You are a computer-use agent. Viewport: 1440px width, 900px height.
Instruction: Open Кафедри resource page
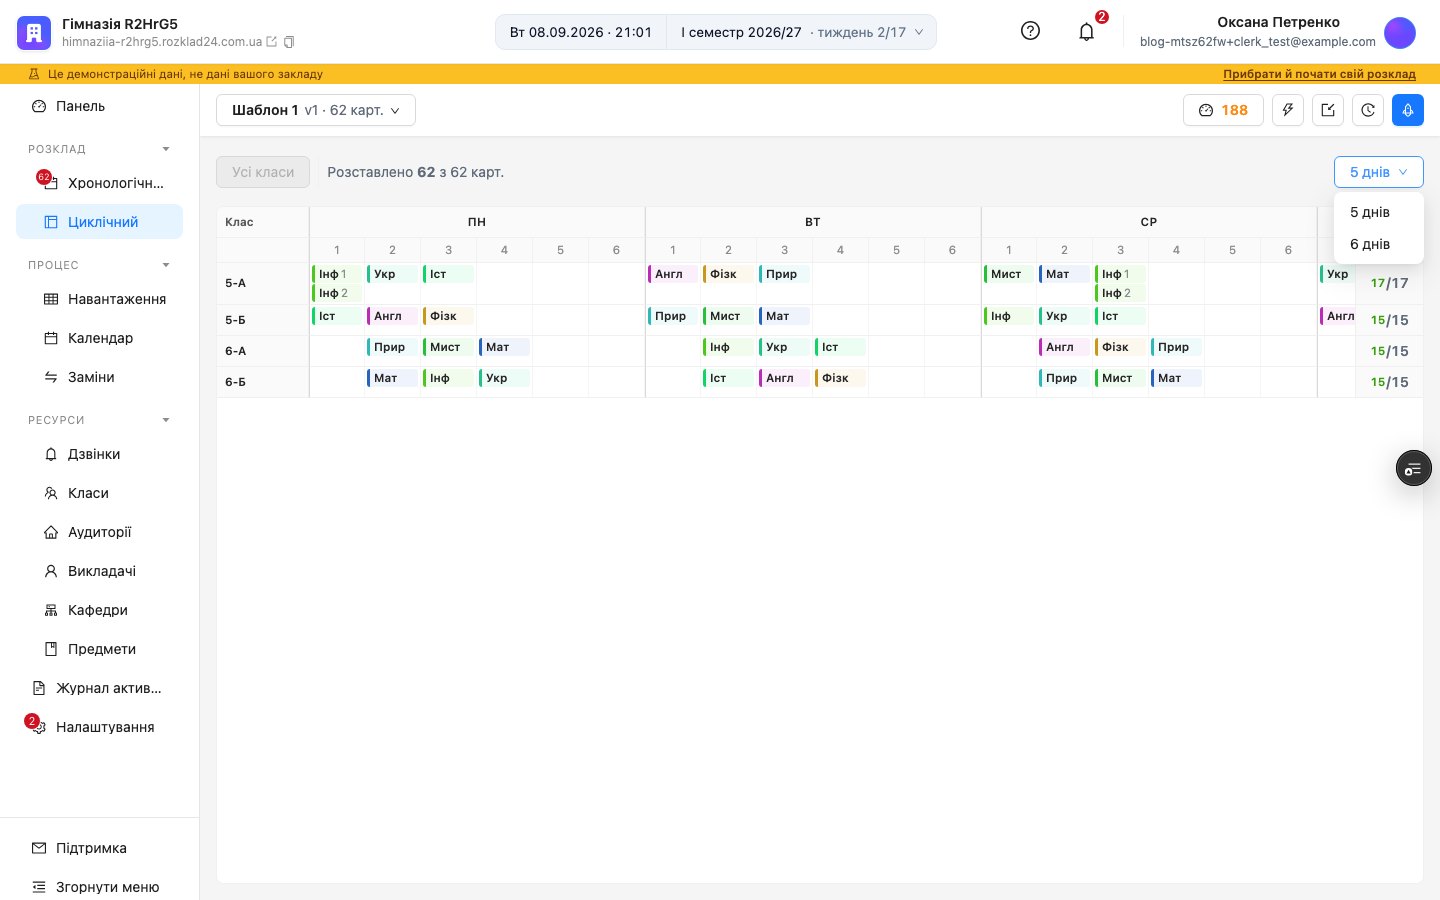tap(100, 610)
